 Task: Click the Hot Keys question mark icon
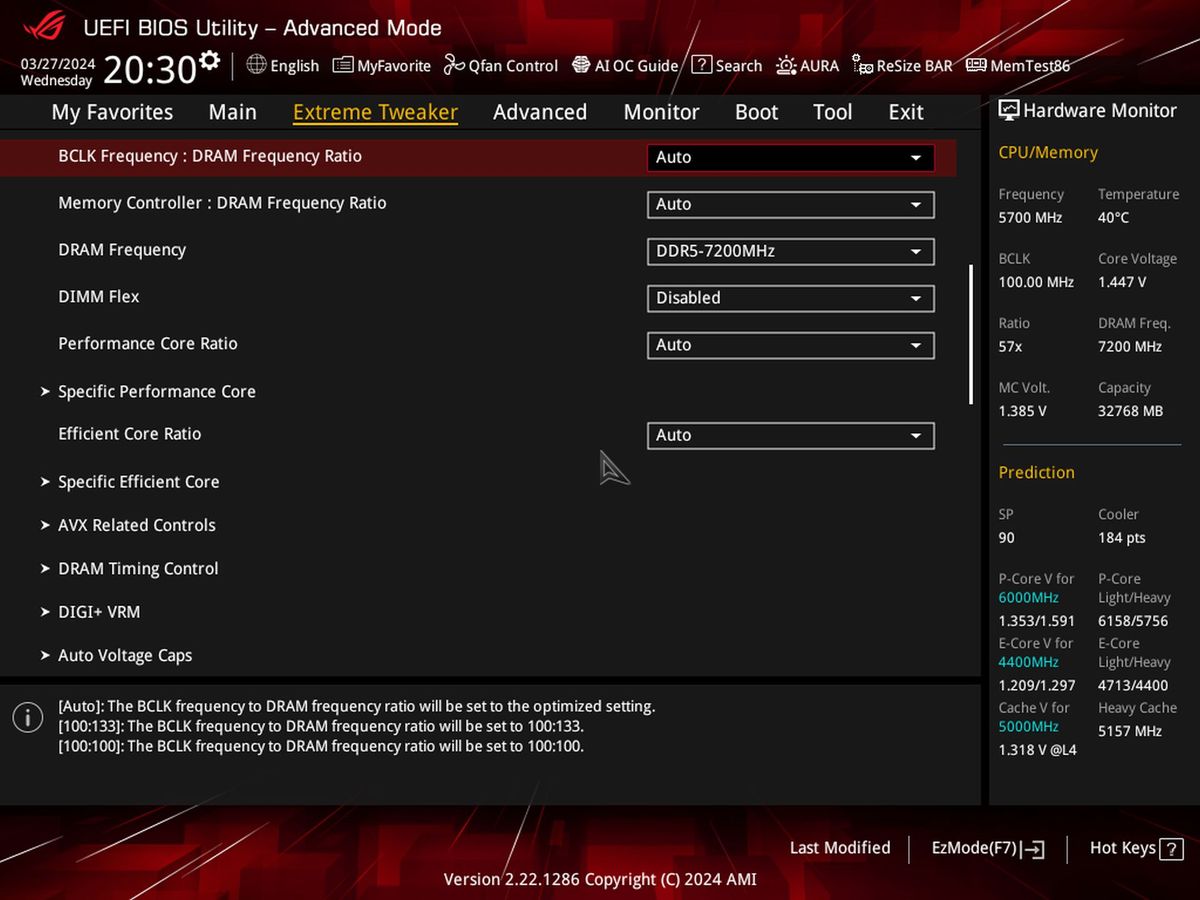pyautogui.click(x=1171, y=848)
